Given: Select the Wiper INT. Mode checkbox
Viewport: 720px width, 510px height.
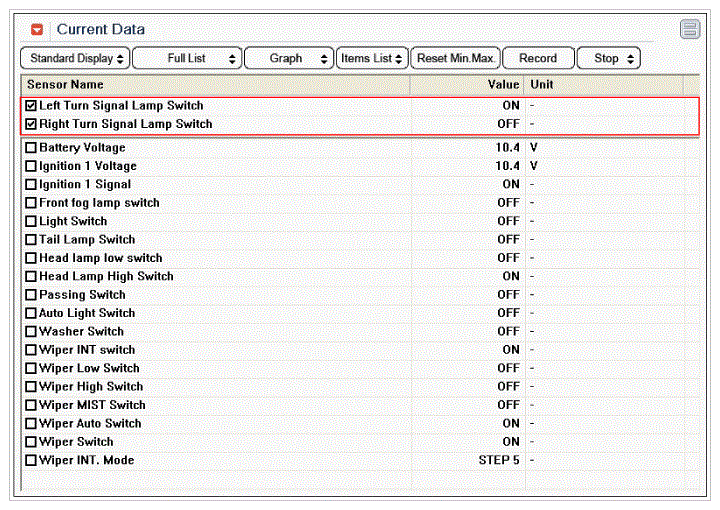Looking at the screenshot, I should pos(31,461).
